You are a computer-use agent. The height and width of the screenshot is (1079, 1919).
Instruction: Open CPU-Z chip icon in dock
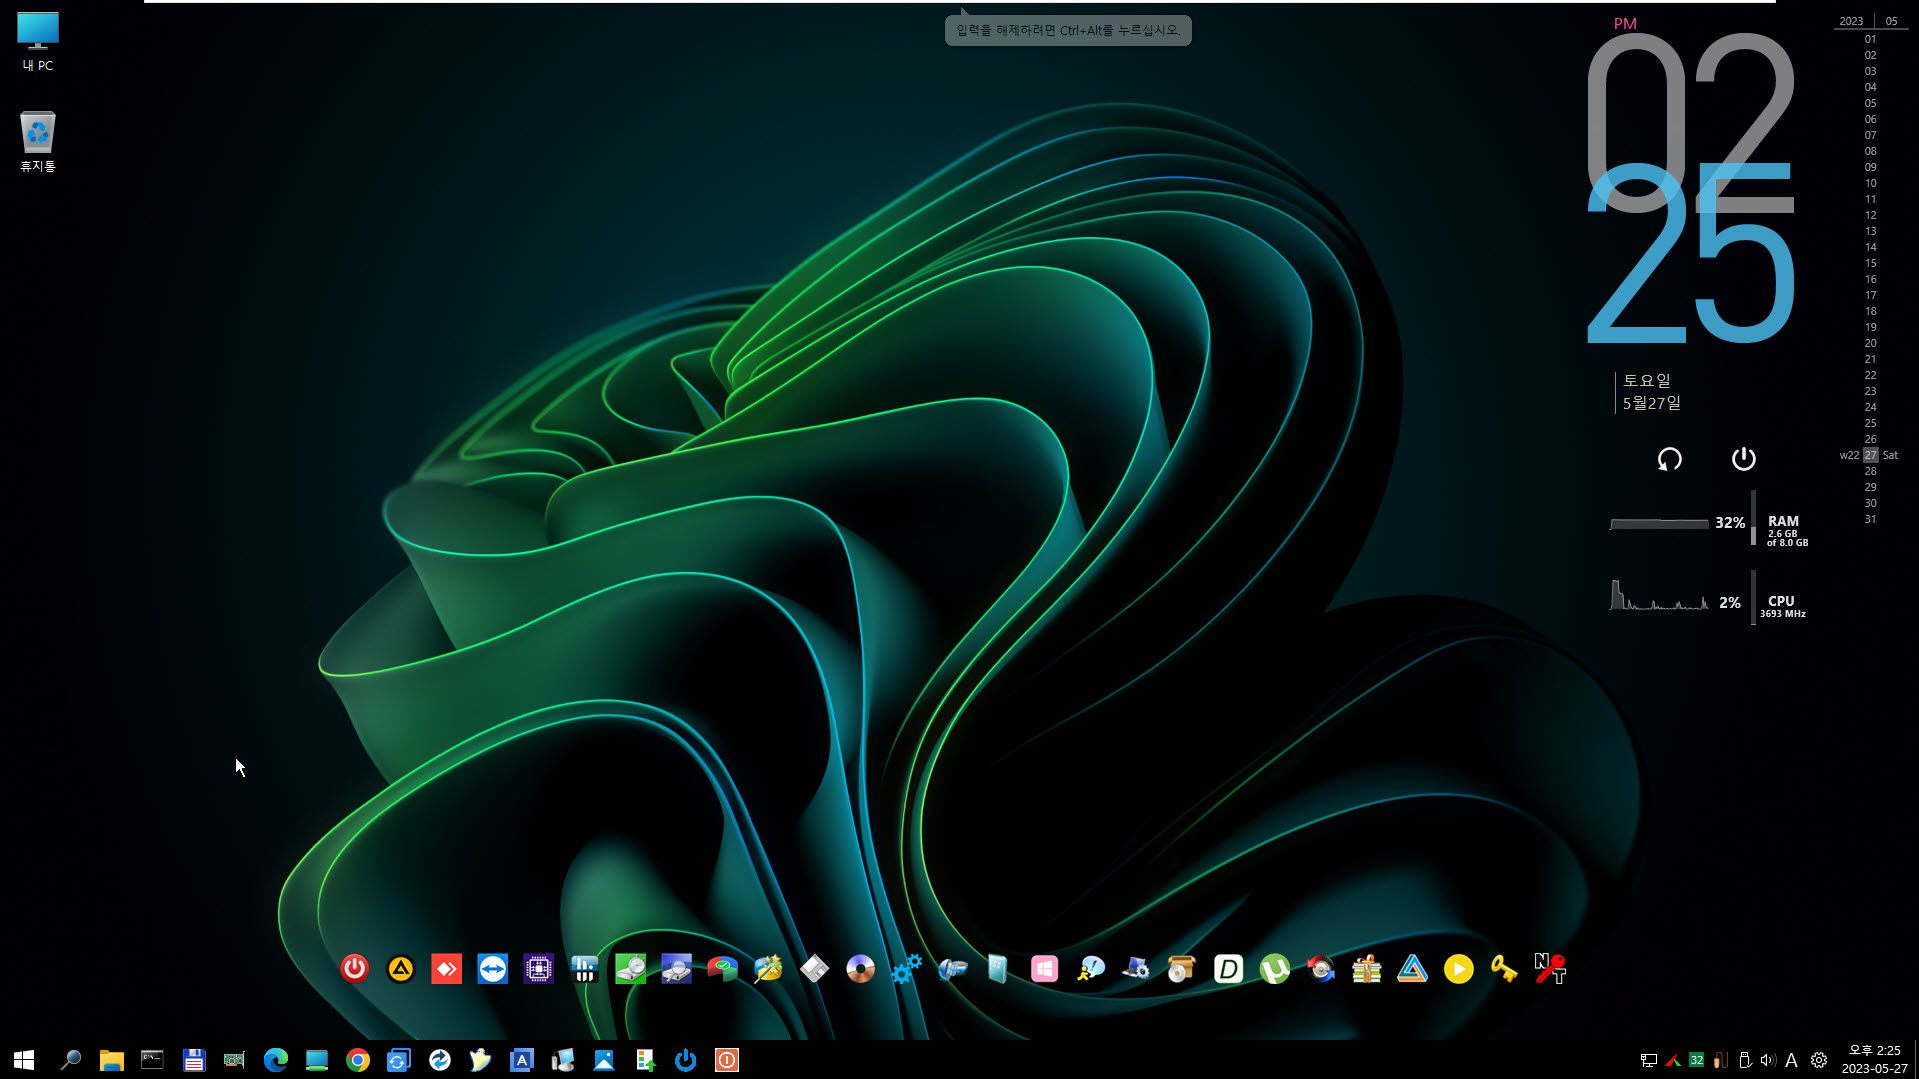pos(538,968)
